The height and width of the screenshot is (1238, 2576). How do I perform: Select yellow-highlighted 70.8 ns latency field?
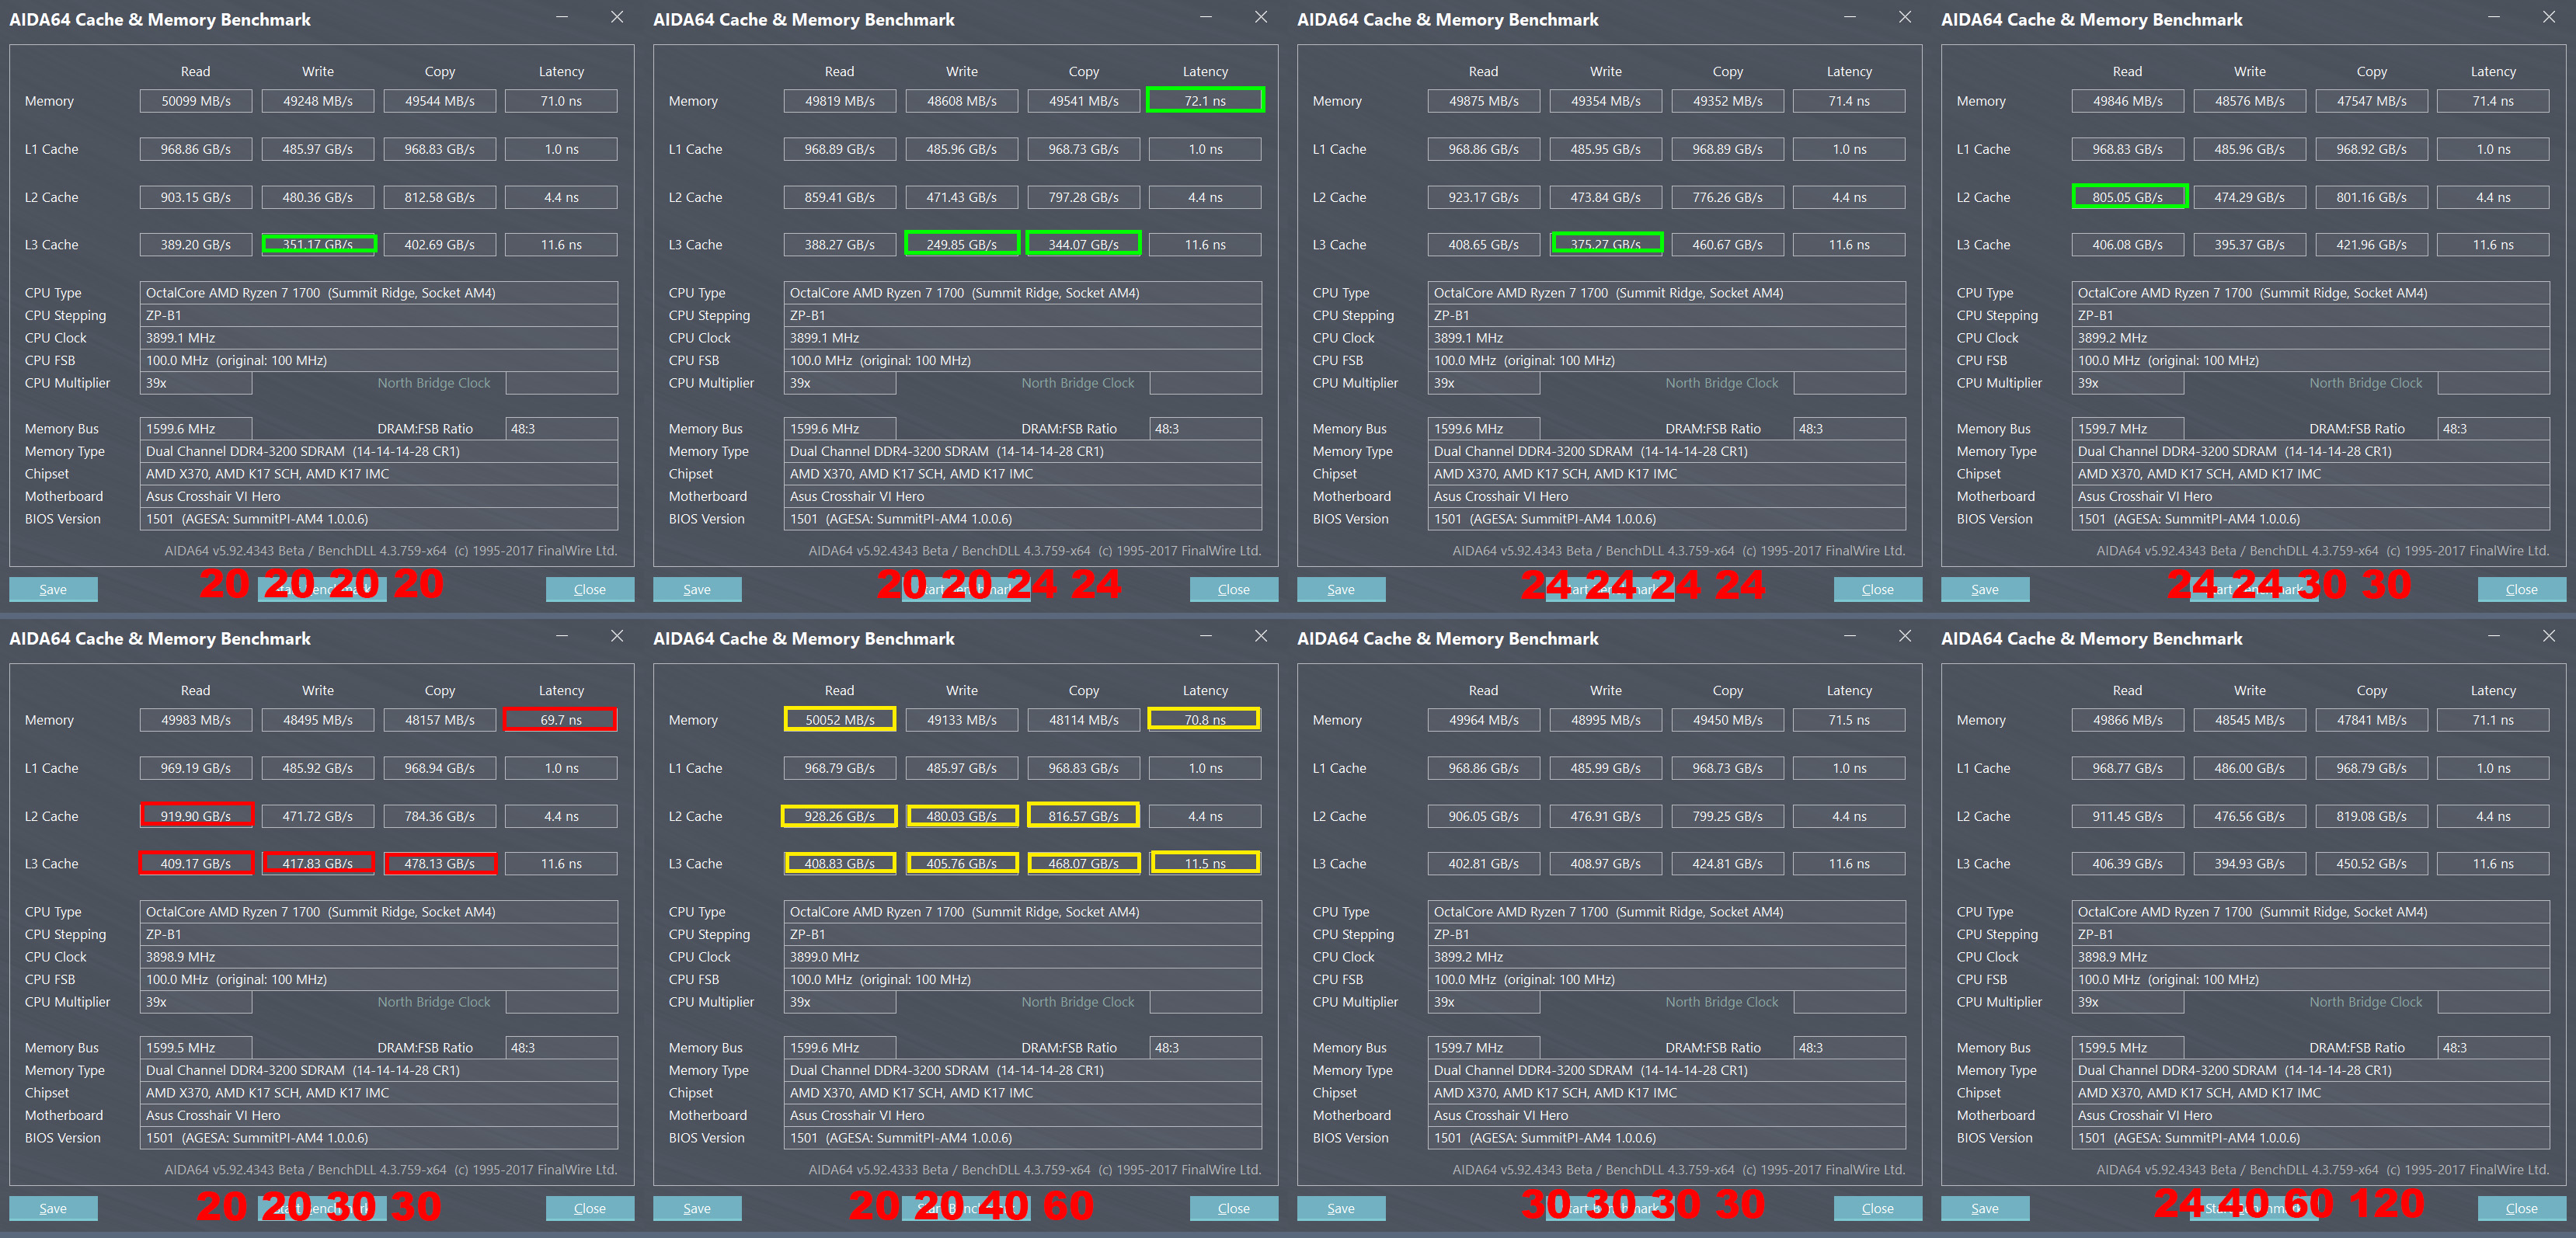click(1204, 720)
